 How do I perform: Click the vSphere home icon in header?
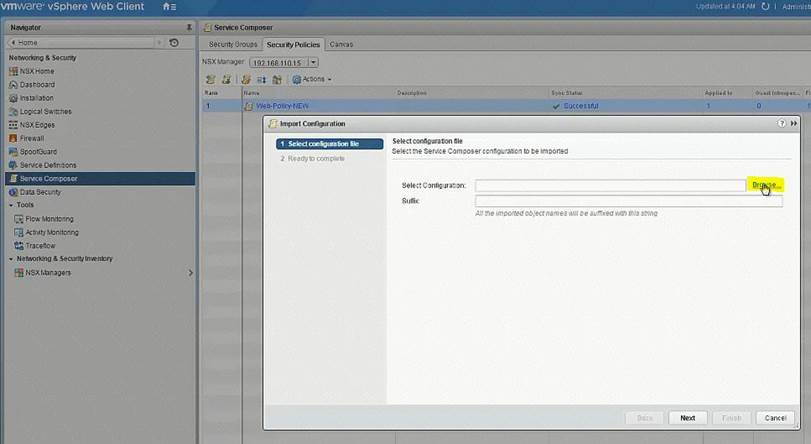(168, 7)
